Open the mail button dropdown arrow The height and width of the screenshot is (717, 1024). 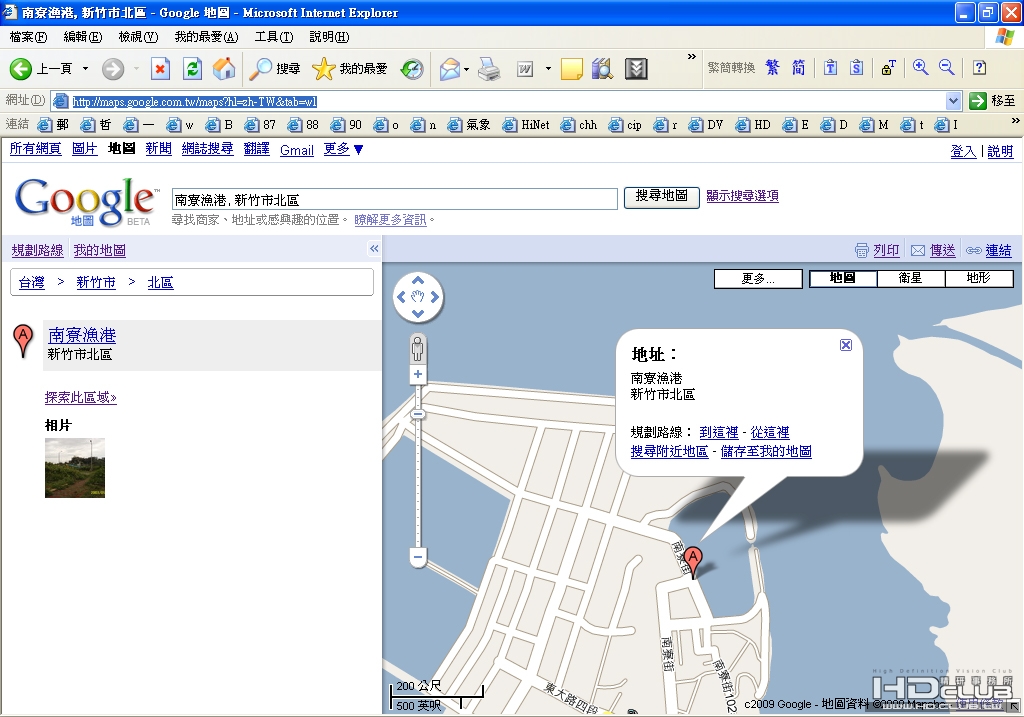[x=466, y=69]
